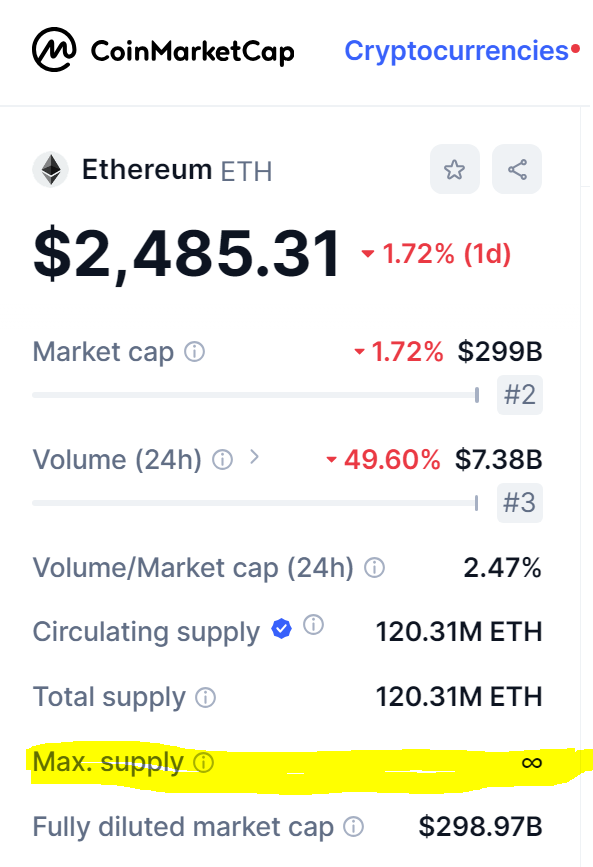Image resolution: width=593 pixels, height=867 pixels.
Task: Click the 1.72% (1d) price change indicator
Action: point(436,254)
